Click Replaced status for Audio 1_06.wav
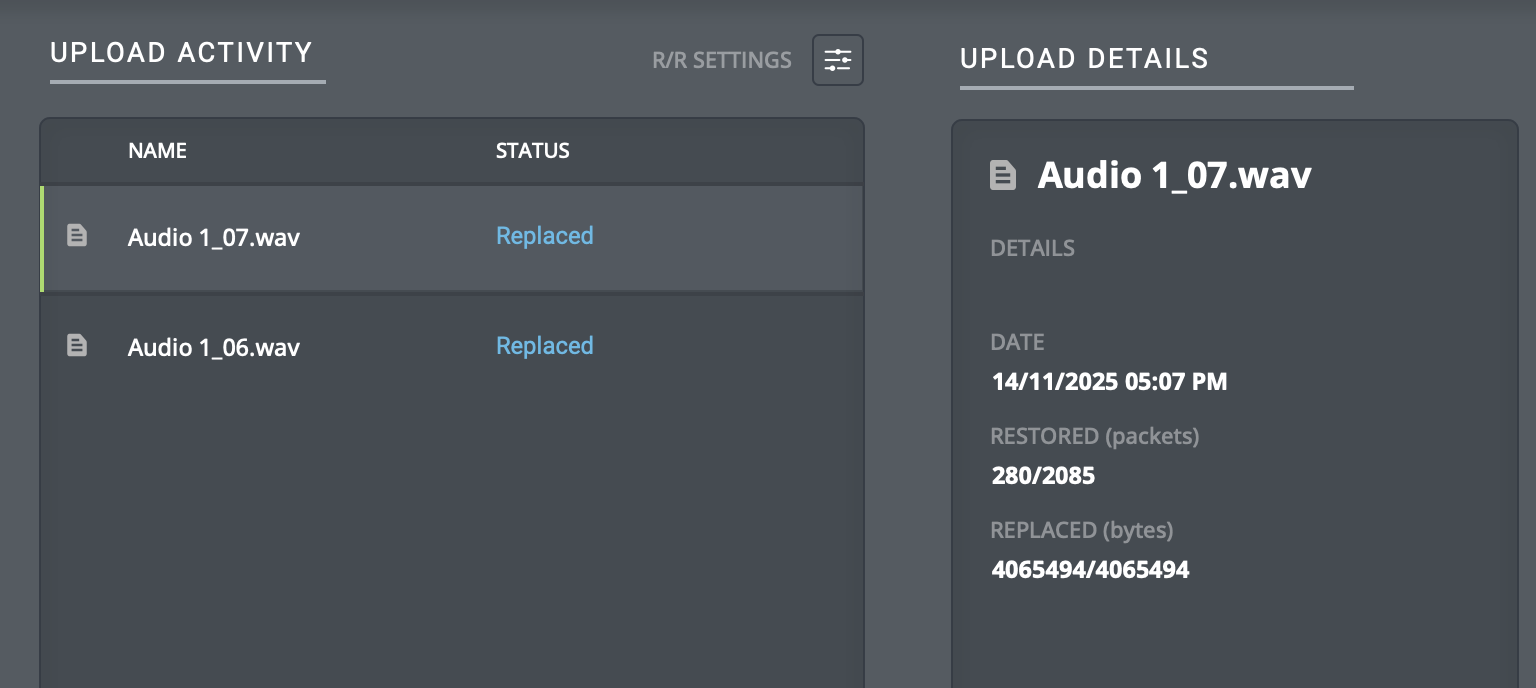Viewport: 1536px width, 688px height. tap(545, 346)
